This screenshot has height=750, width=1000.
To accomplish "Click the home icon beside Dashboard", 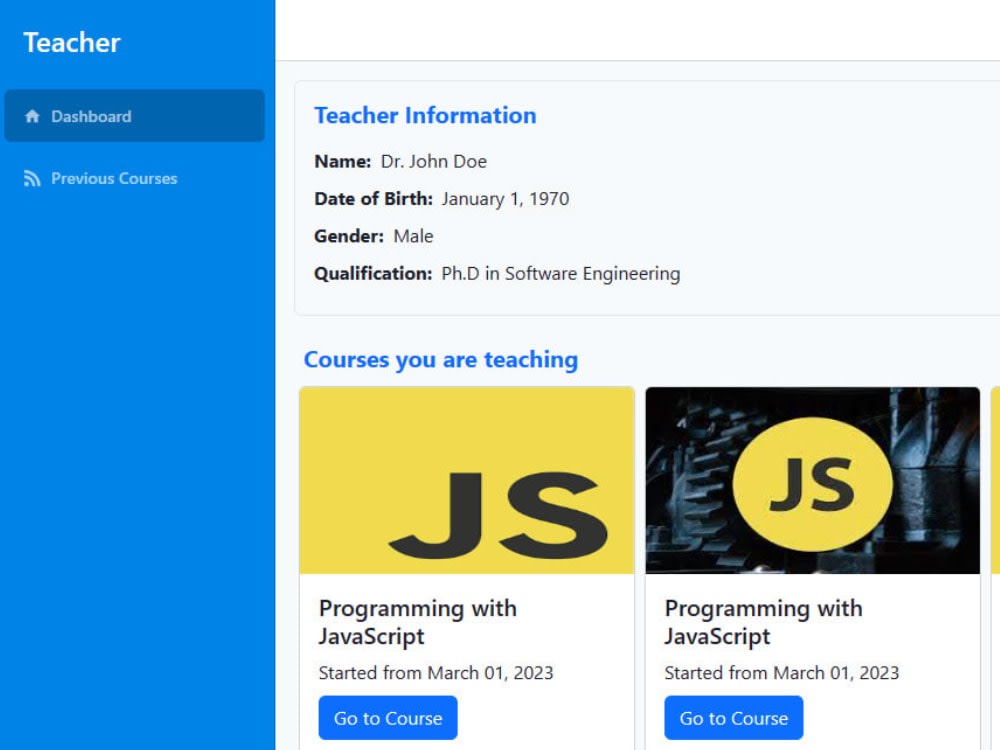I will point(32,116).
